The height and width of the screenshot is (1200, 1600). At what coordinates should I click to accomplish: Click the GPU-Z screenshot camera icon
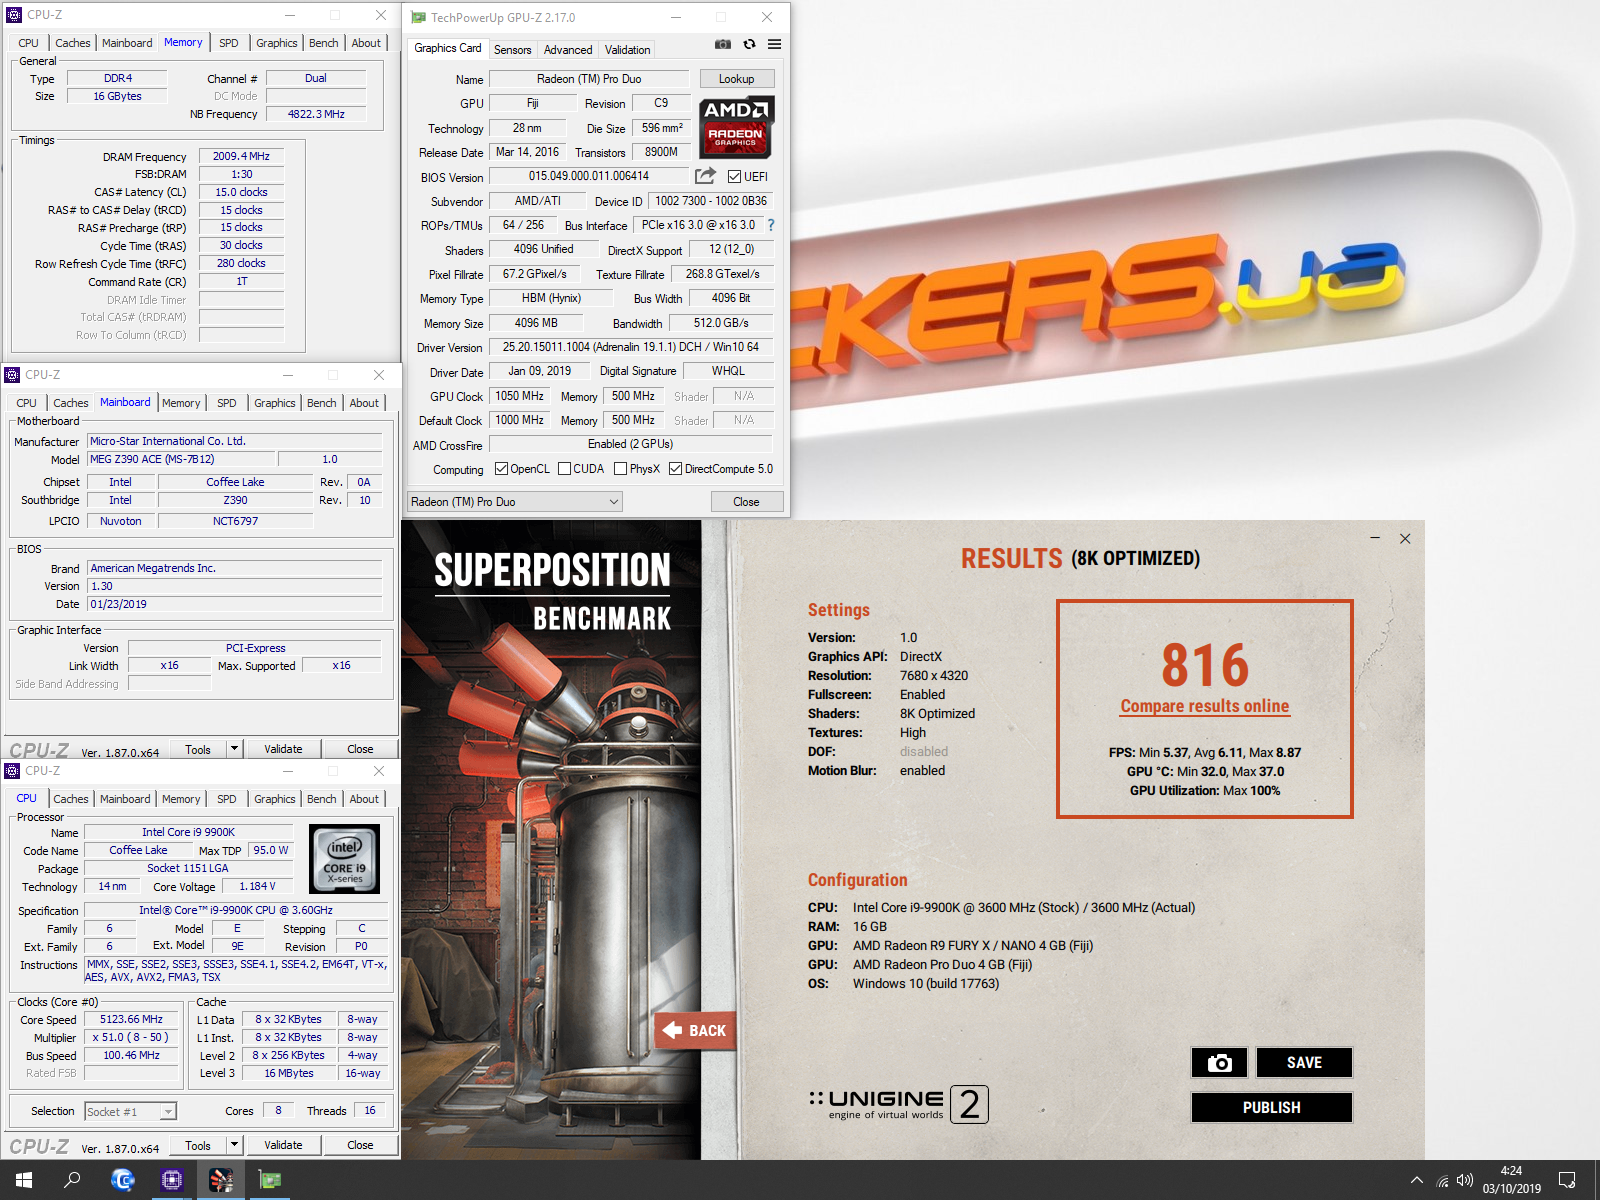723,44
